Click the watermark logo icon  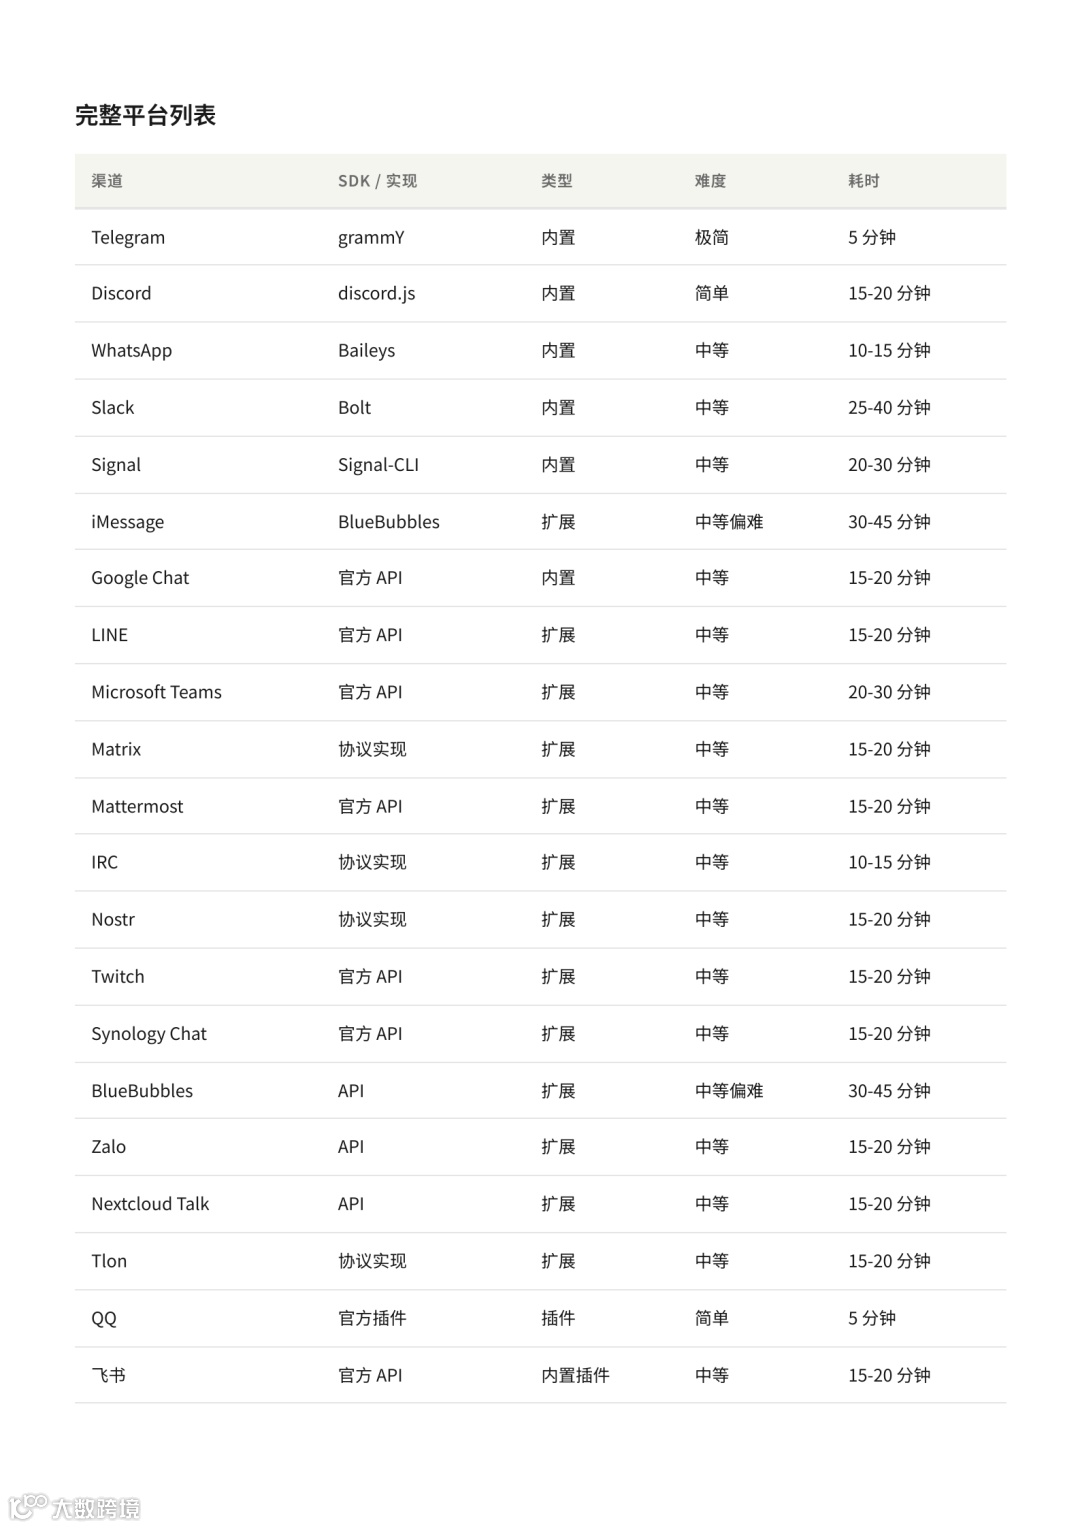[x=28, y=1506]
